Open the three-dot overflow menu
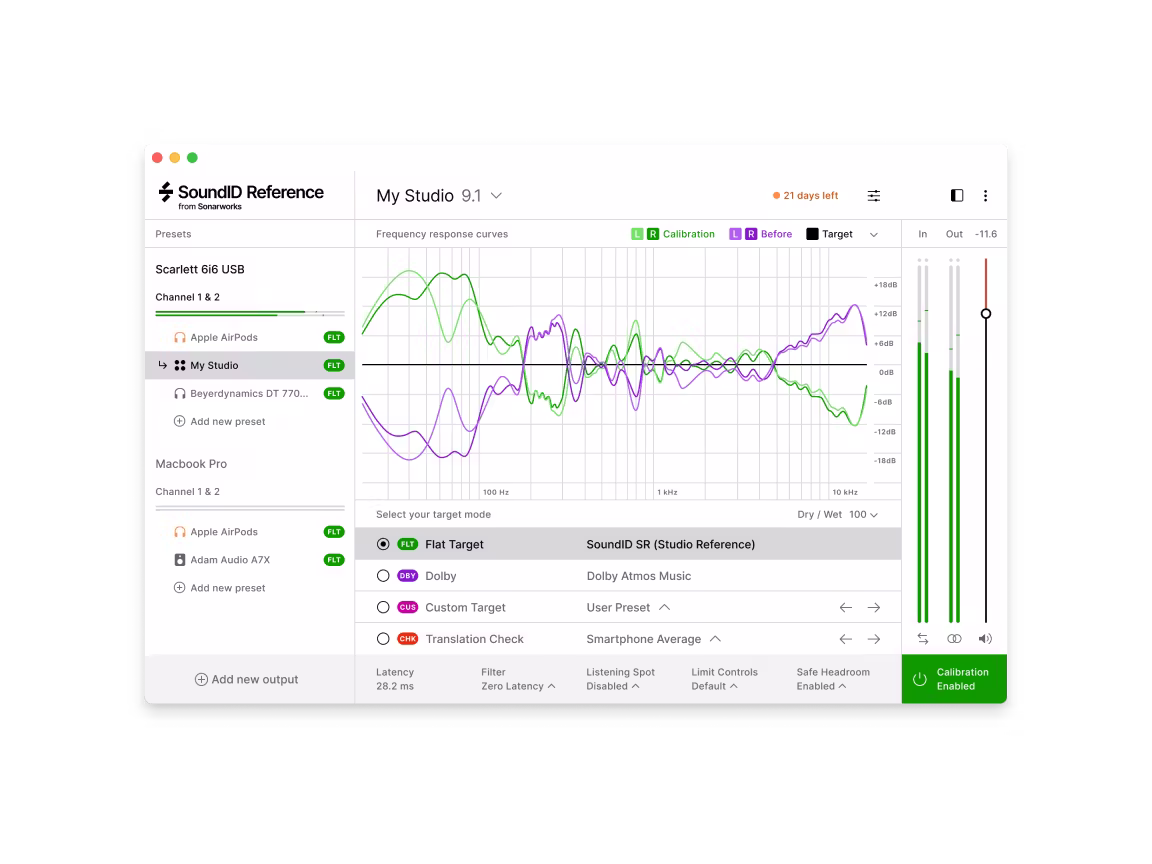The width and height of the screenshot is (1152, 864). pos(985,196)
